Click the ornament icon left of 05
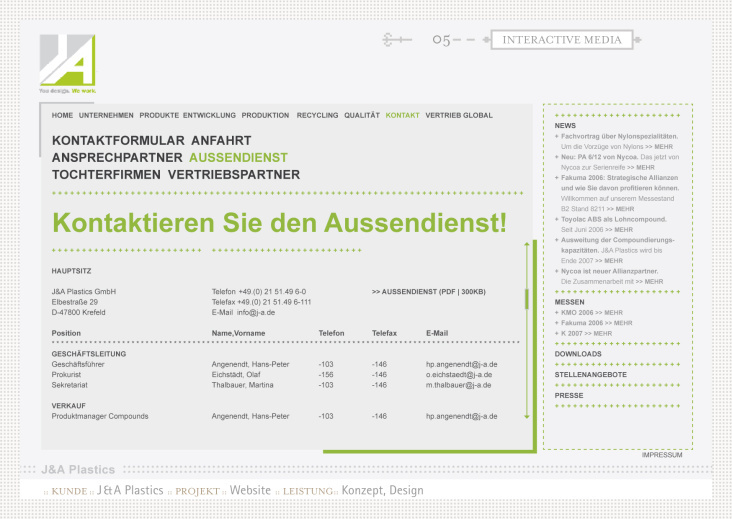 (x=397, y=40)
